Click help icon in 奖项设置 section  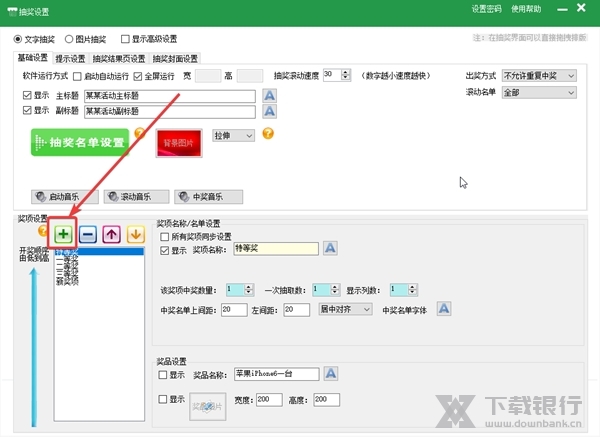point(42,231)
